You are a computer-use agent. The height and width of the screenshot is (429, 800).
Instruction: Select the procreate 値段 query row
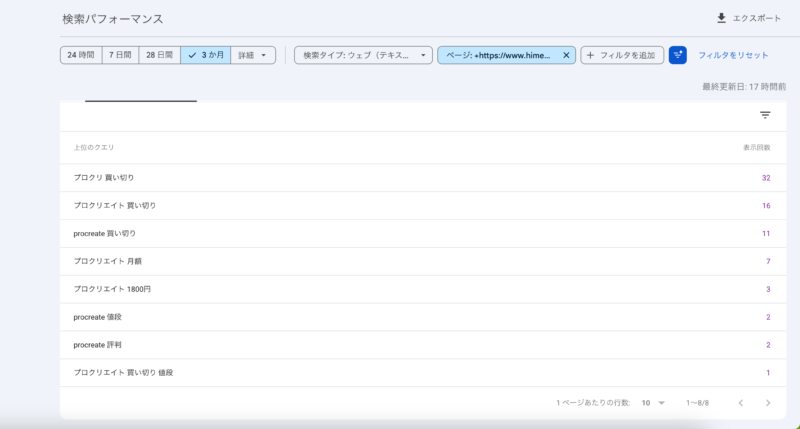[422, 317]
